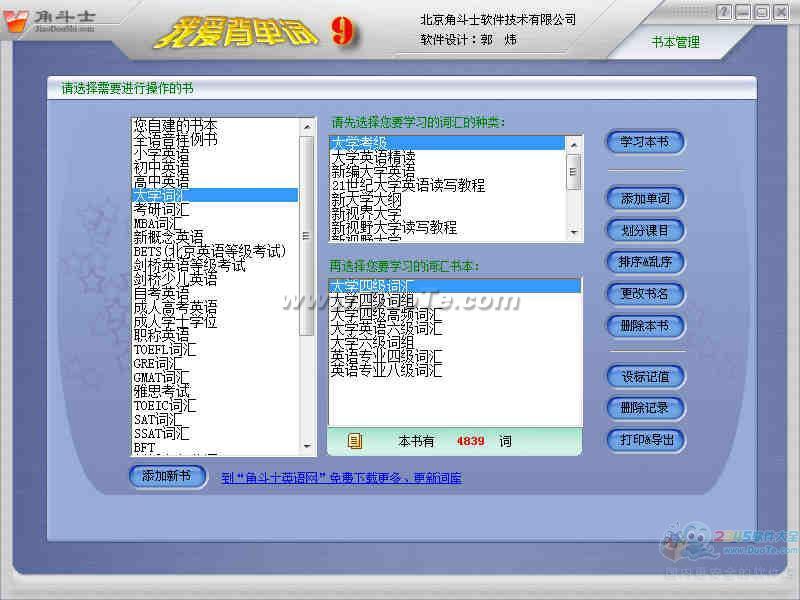Screen dimensions: 800x600
Task: Click the 角斗士 logo icon
Action: point(15,21)
